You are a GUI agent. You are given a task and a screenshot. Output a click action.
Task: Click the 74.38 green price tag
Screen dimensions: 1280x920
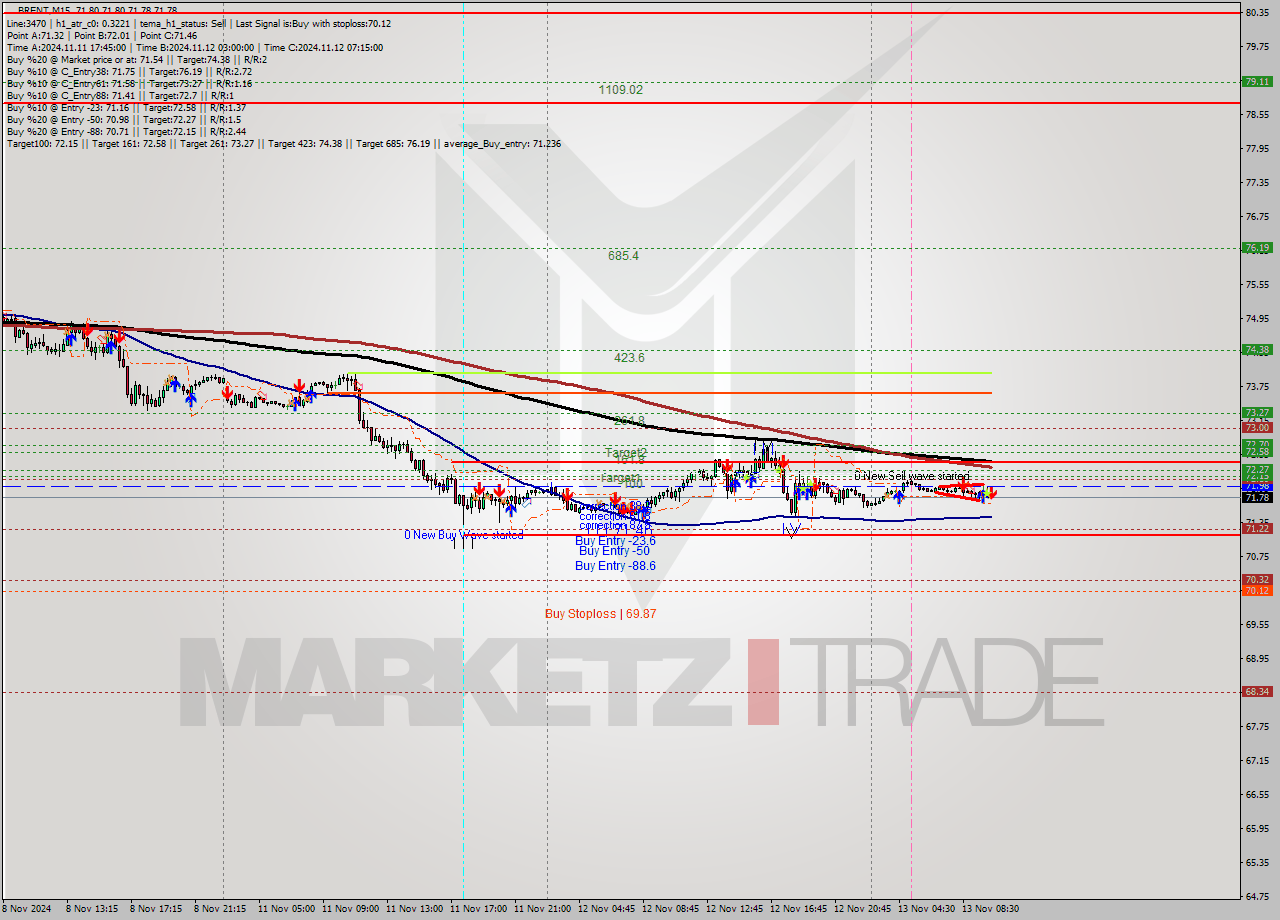[x=1257, y=349]
